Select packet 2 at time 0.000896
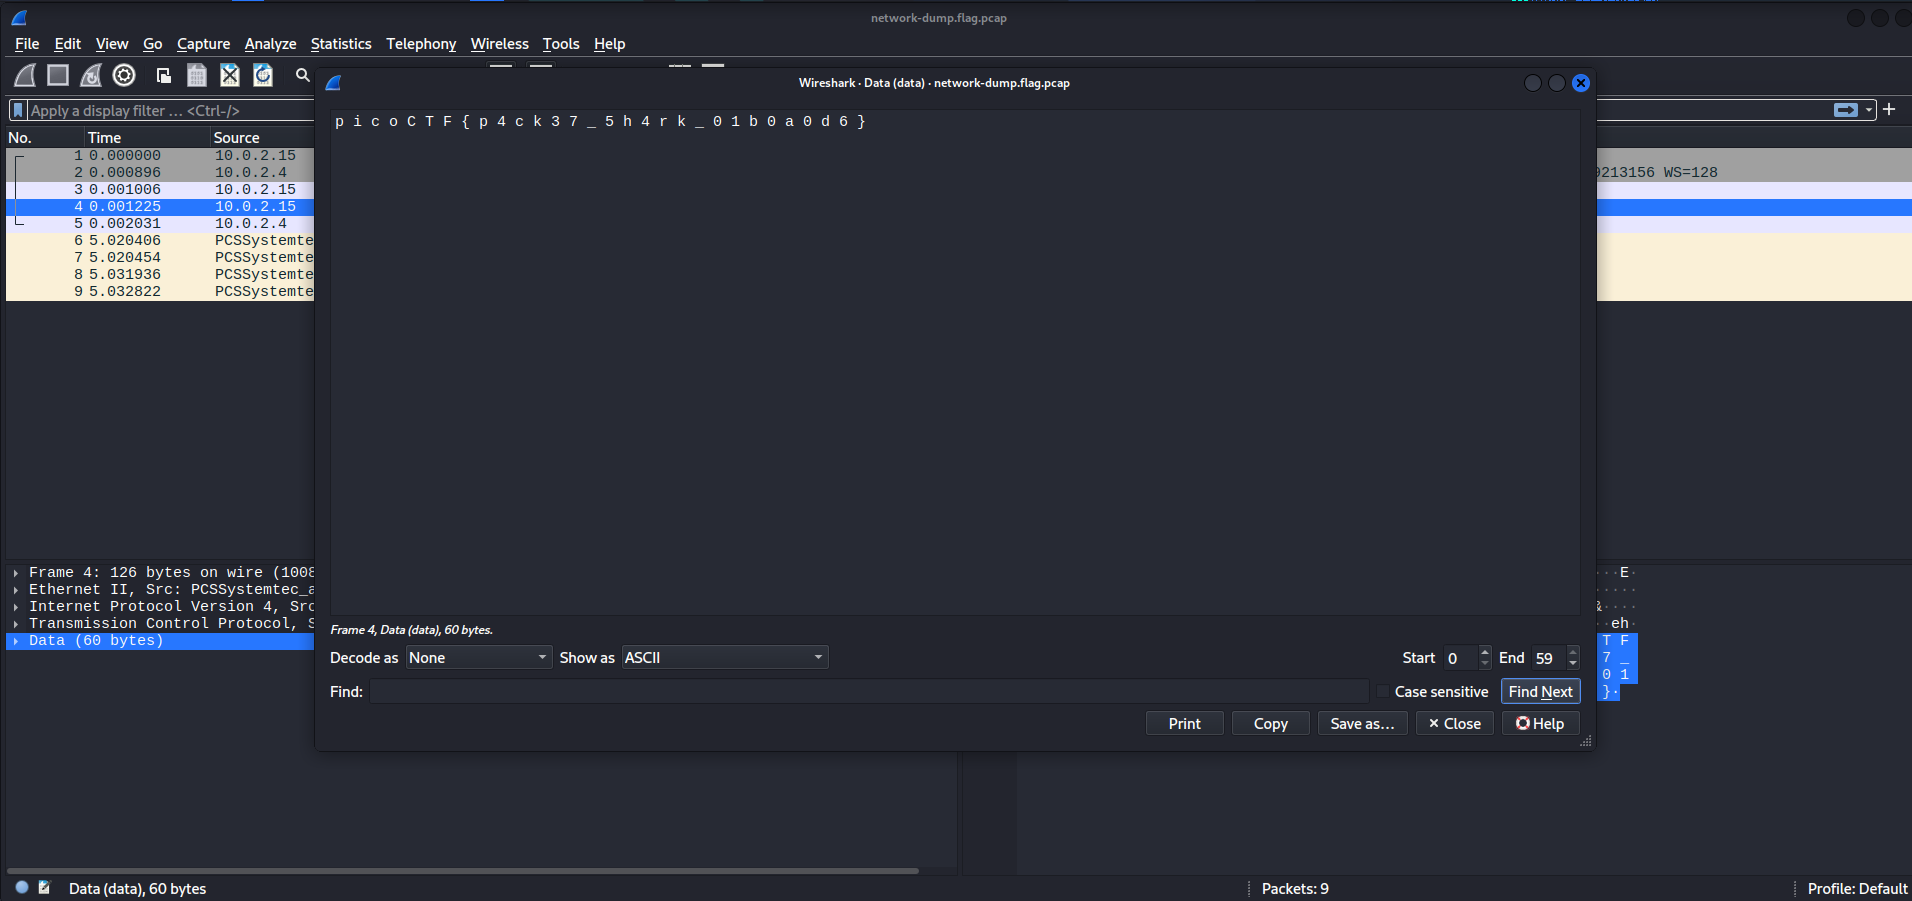 coord(160,172)
